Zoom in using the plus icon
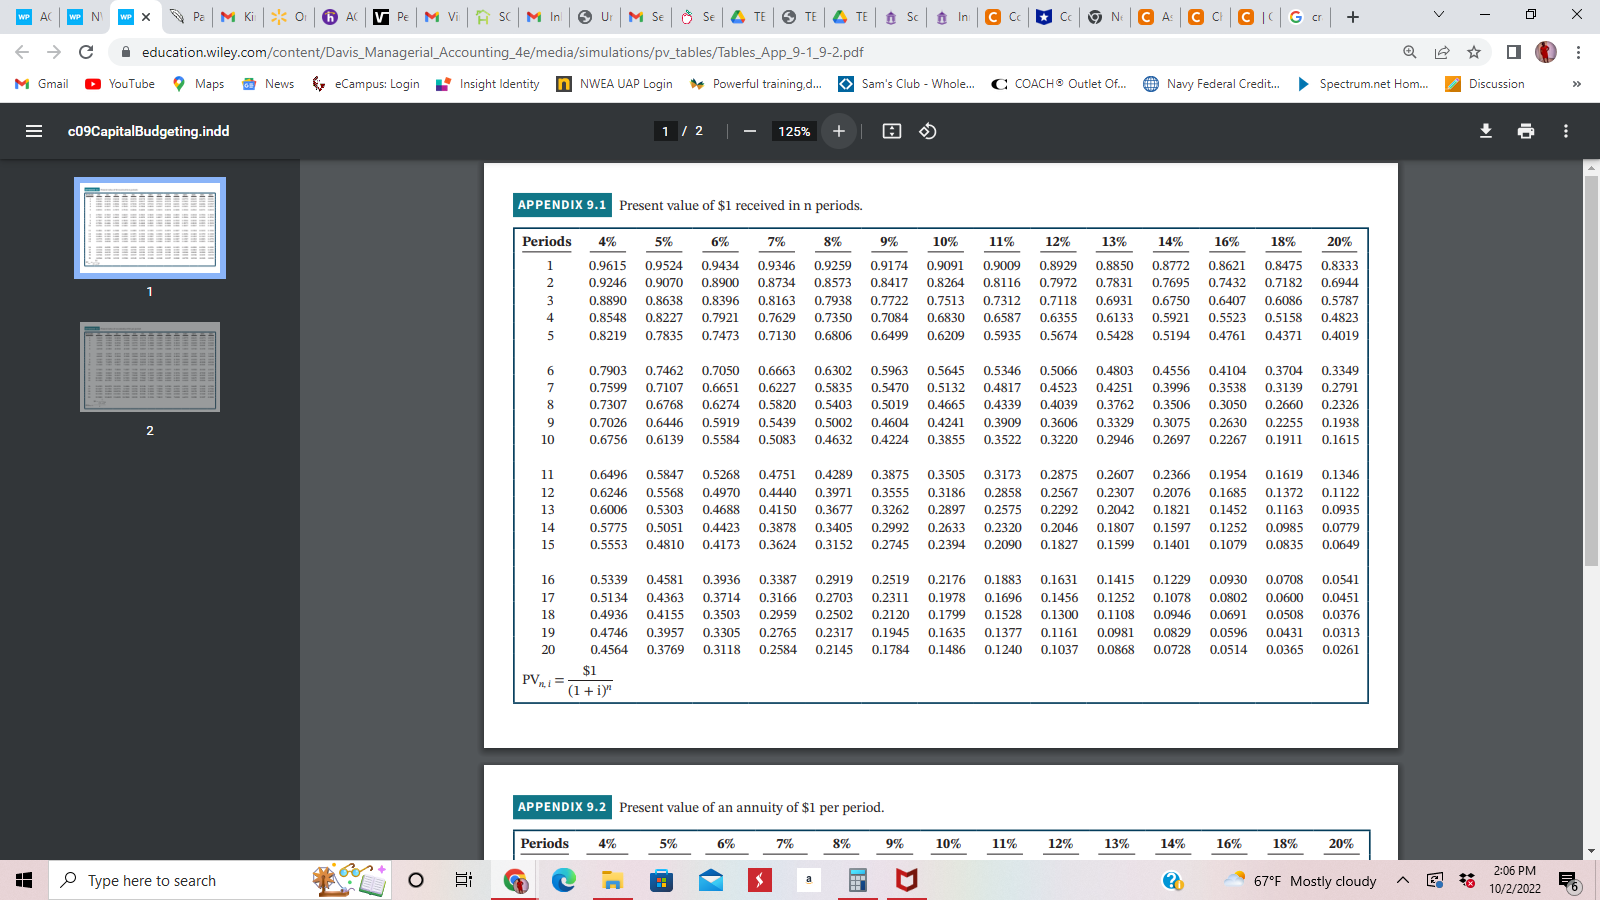This screenshot has width=1600, height=900. (838, 130)
